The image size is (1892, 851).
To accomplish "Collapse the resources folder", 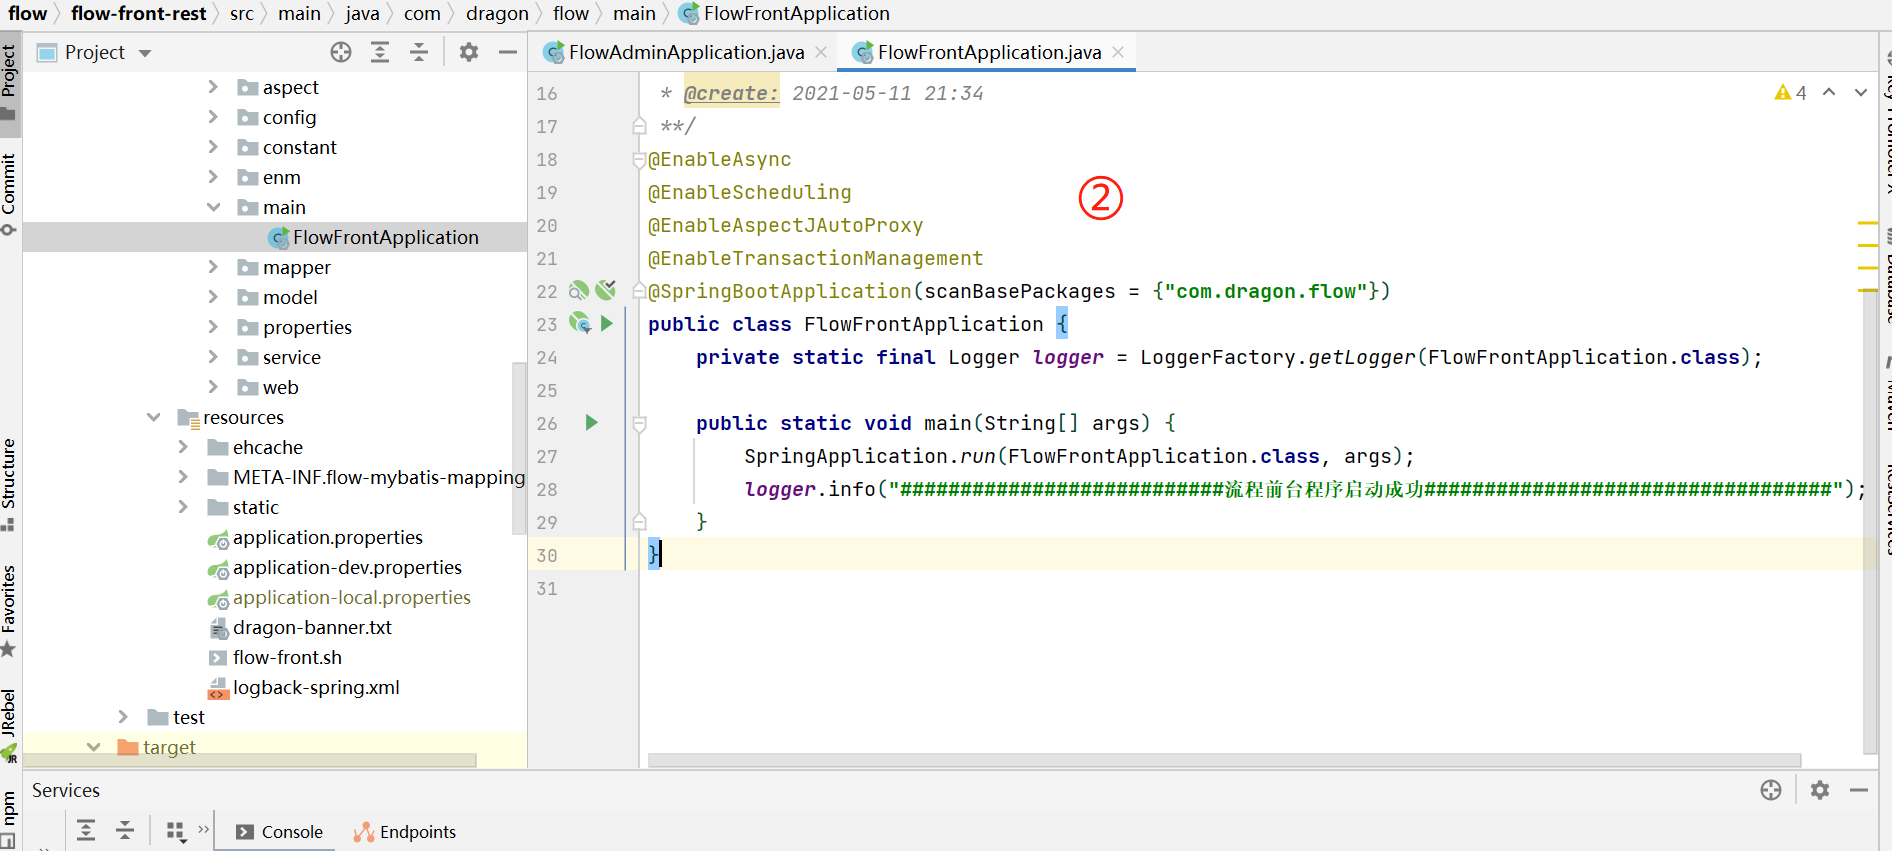I will 153,417.
